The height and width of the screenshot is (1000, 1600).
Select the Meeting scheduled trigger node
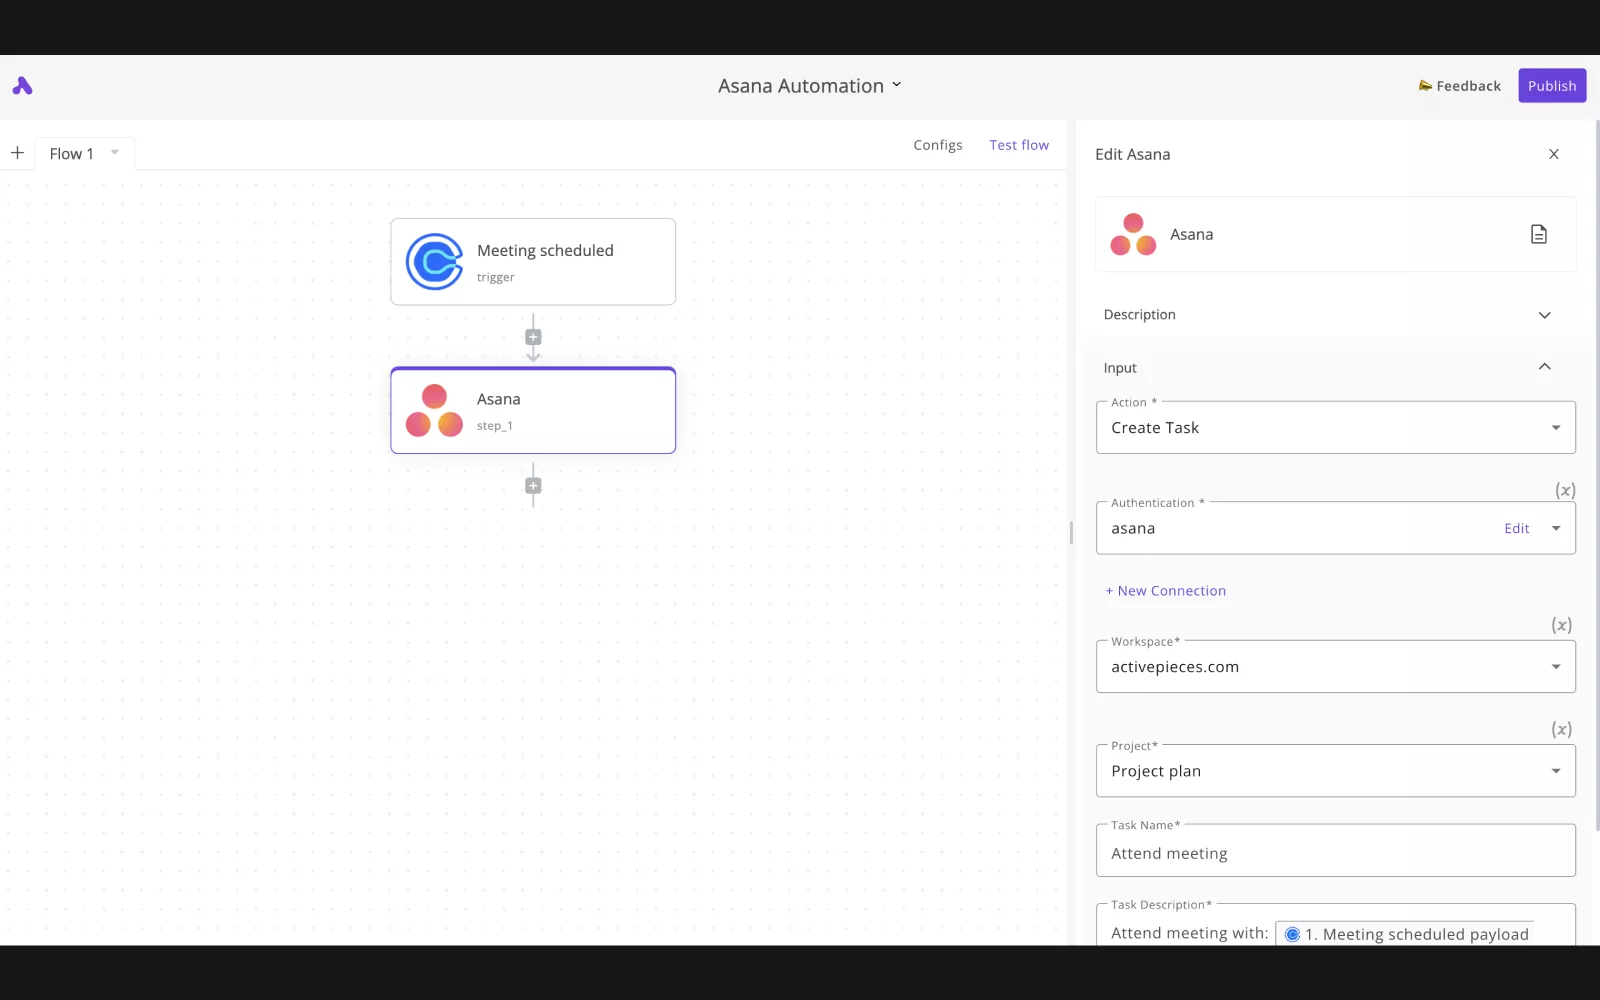click(x=533, y=262)
